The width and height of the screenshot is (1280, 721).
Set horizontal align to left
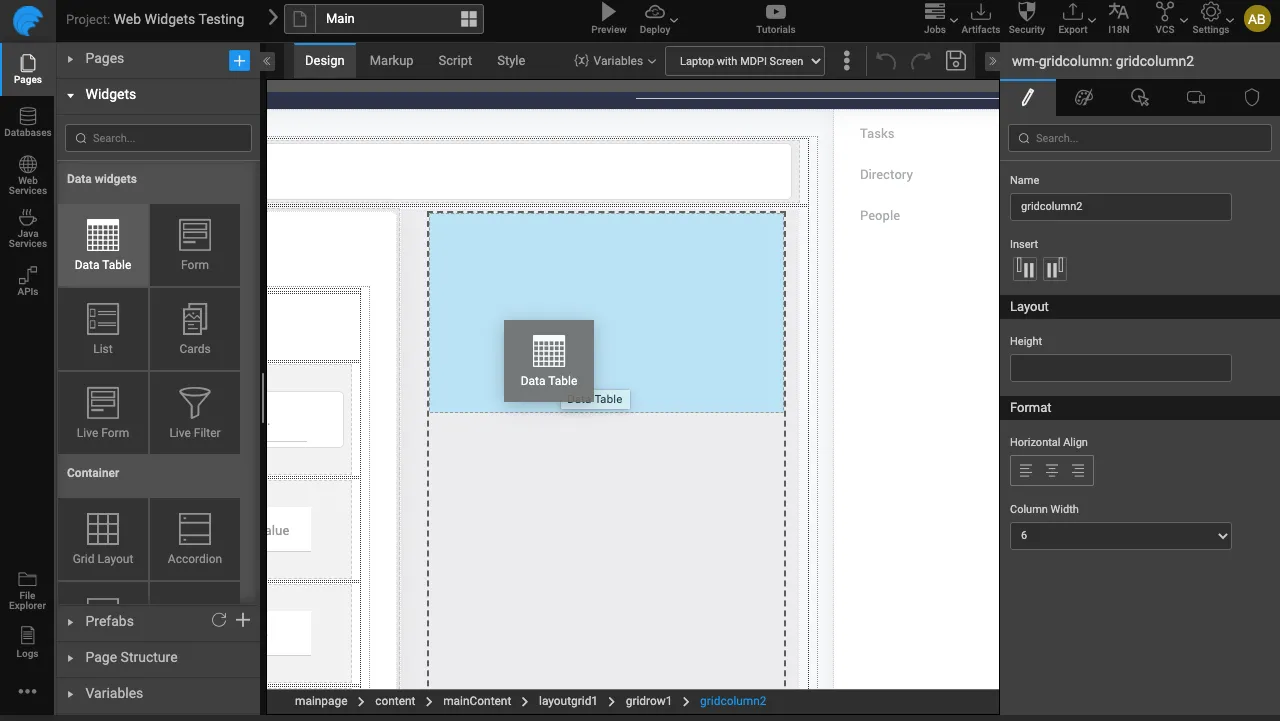[1025, 471]
